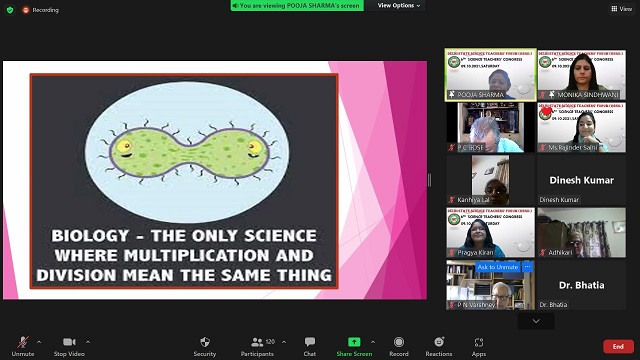Image resolution: width=640 pixels, height=360 pixels.
Task: Open the View Options dropdown
Action: pyautogui.click(x=399, y=5)
